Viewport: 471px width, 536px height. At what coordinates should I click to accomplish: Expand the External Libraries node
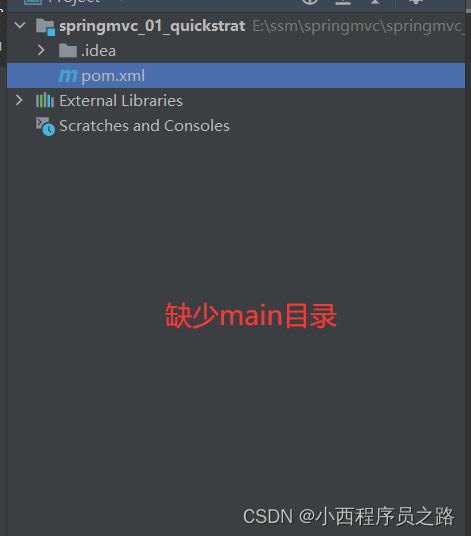coord(19,100)
